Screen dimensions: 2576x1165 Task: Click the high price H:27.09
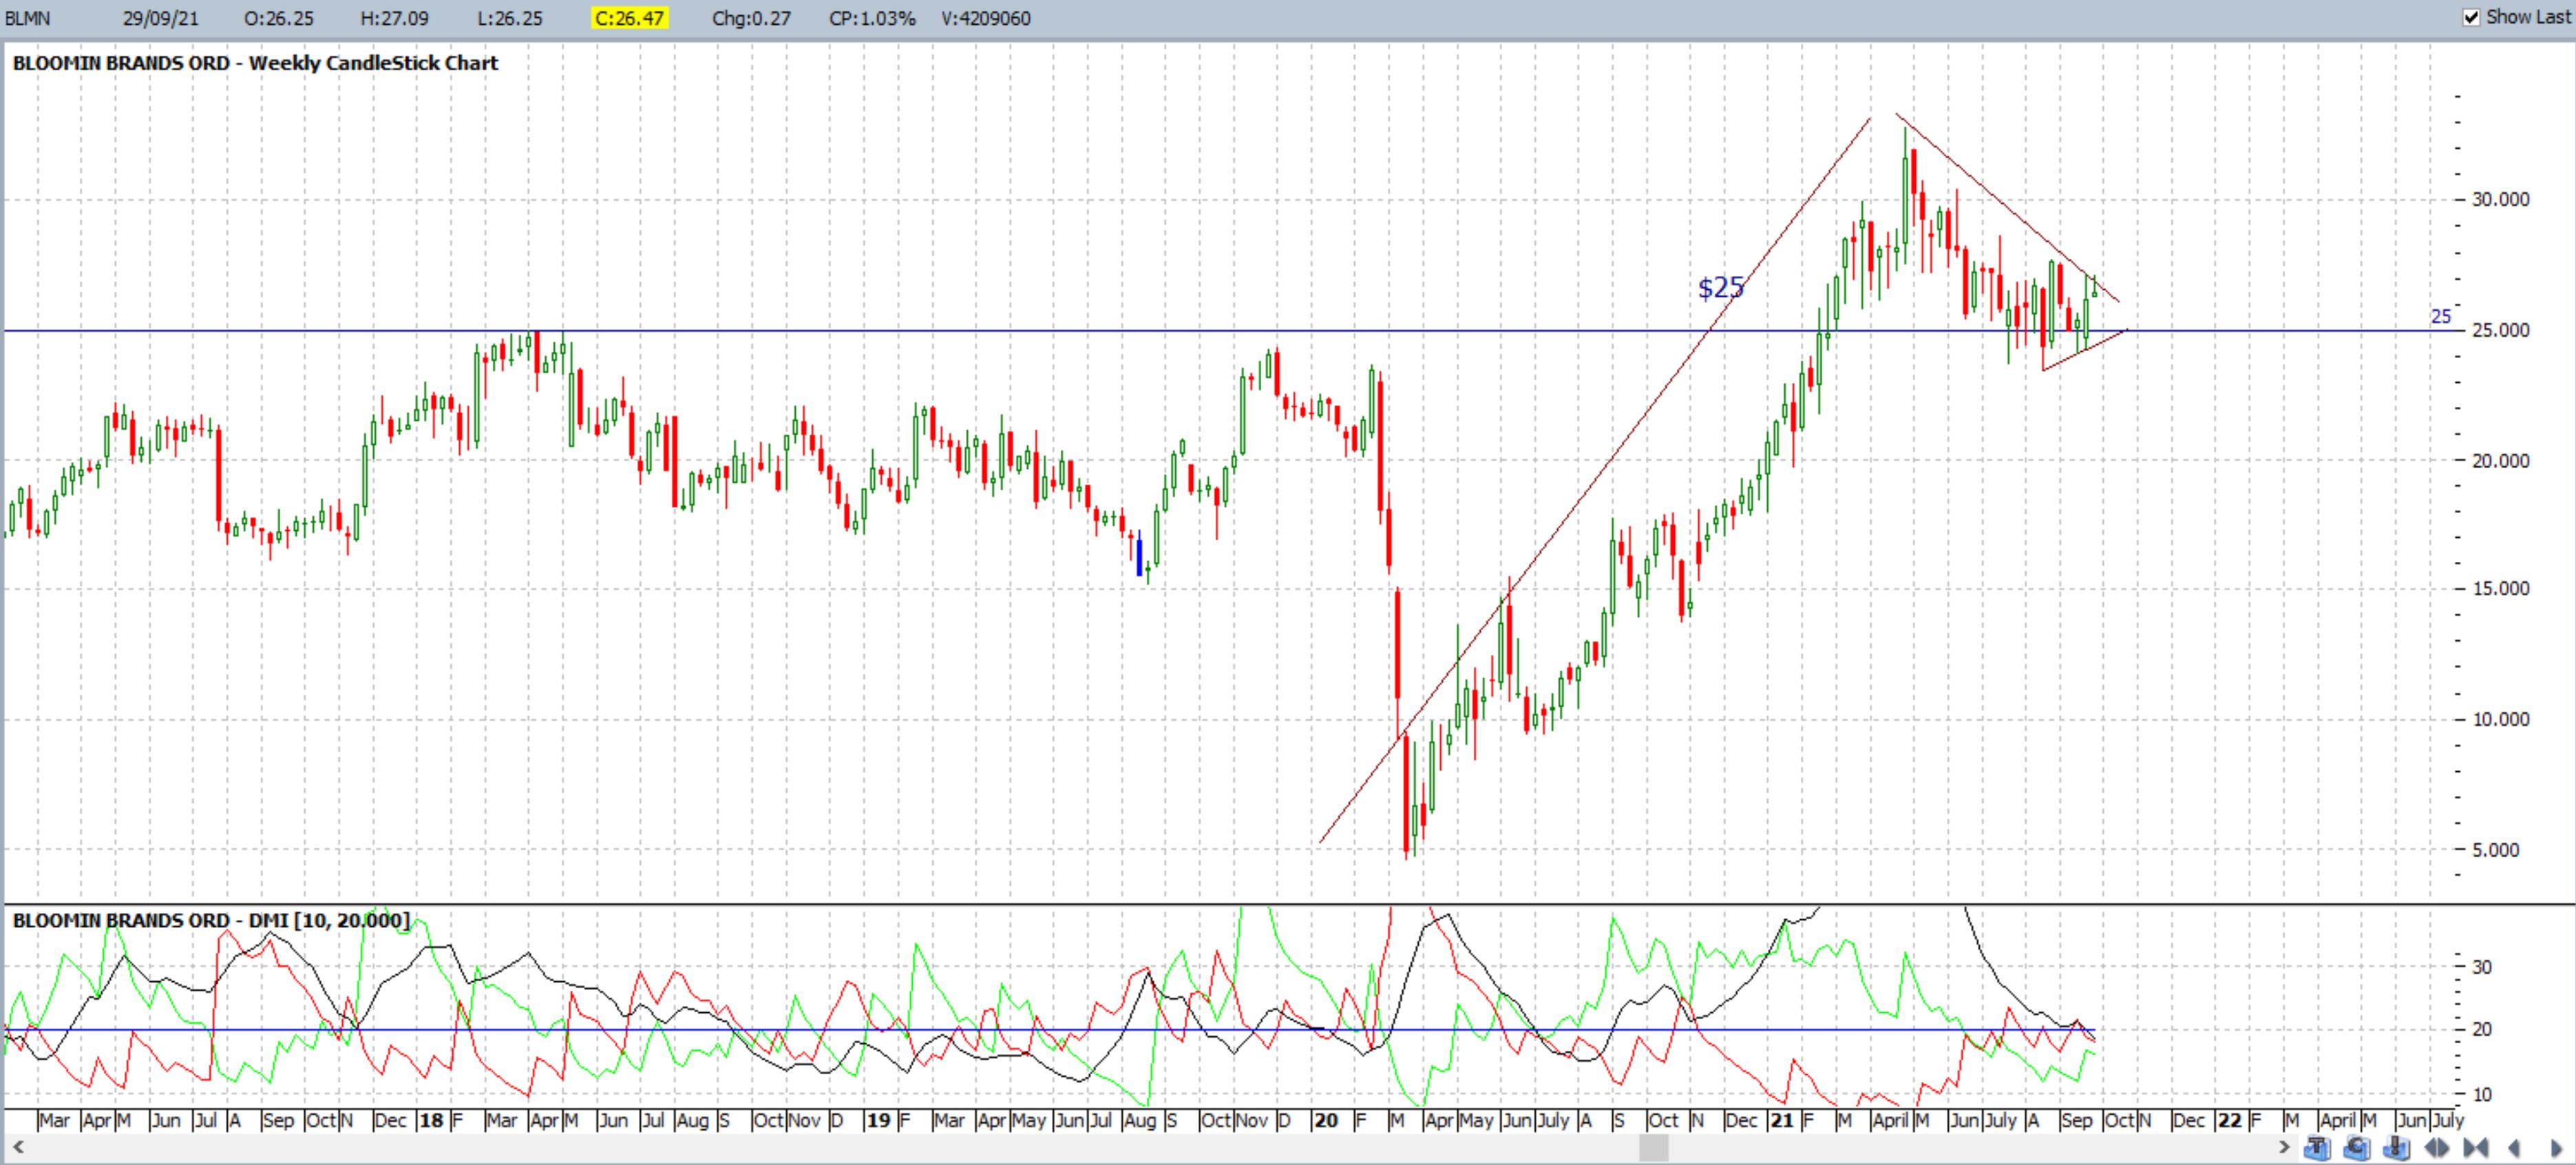394,18
